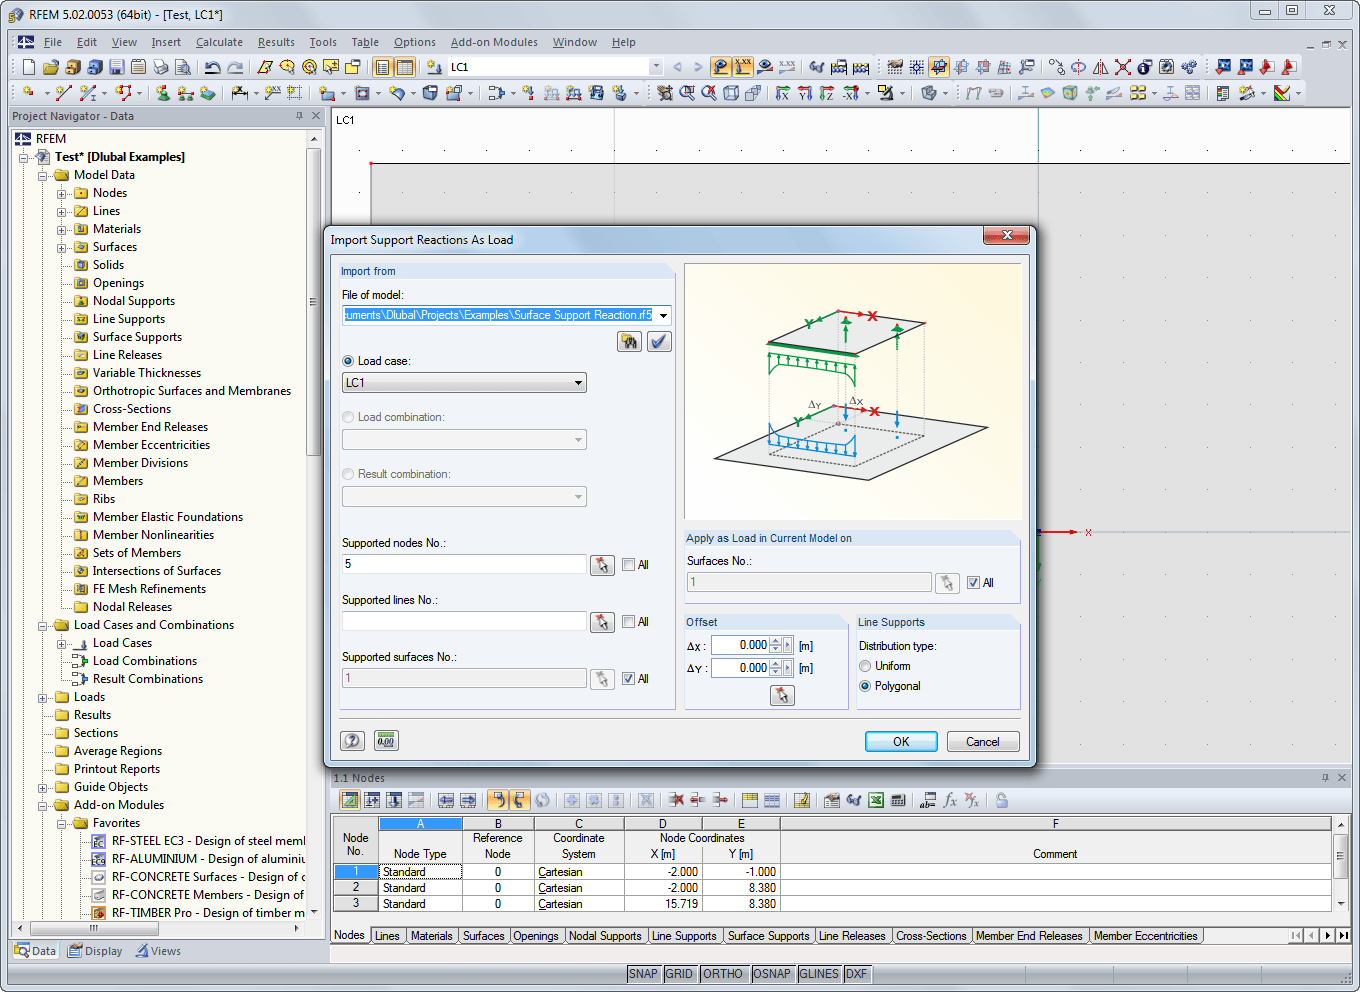The width and height of the screenshot is (1360, 992).
Task: Click the offset pick-in-graphic icon below ΔY
Action: pyautogui.click(x=782, y=695)
